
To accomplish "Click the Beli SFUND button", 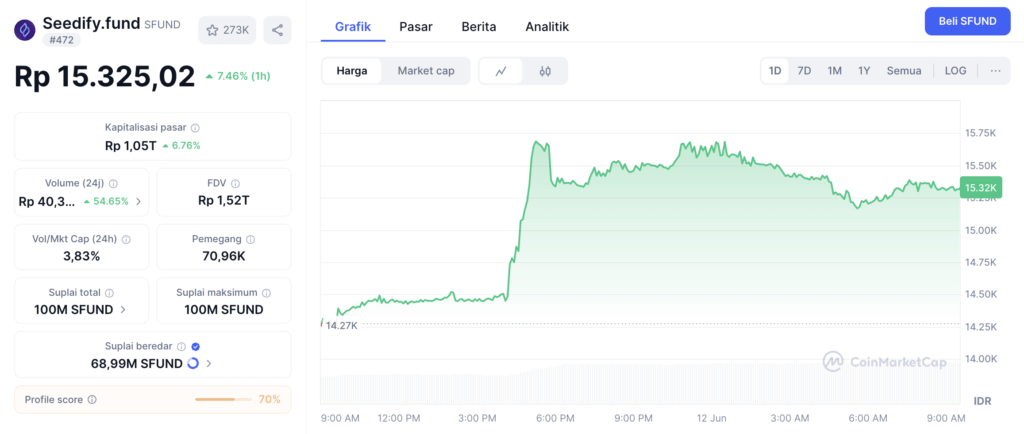I will coord(967,21).
